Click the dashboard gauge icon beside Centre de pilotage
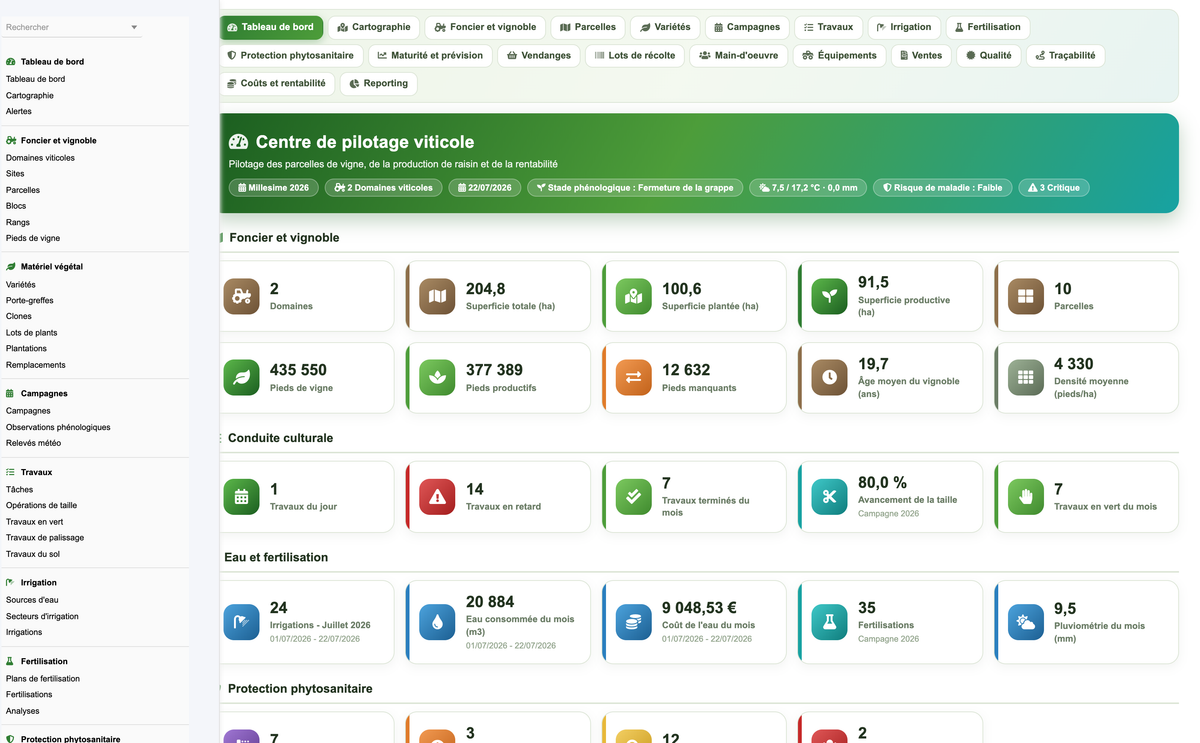 [x=238, y=142]
